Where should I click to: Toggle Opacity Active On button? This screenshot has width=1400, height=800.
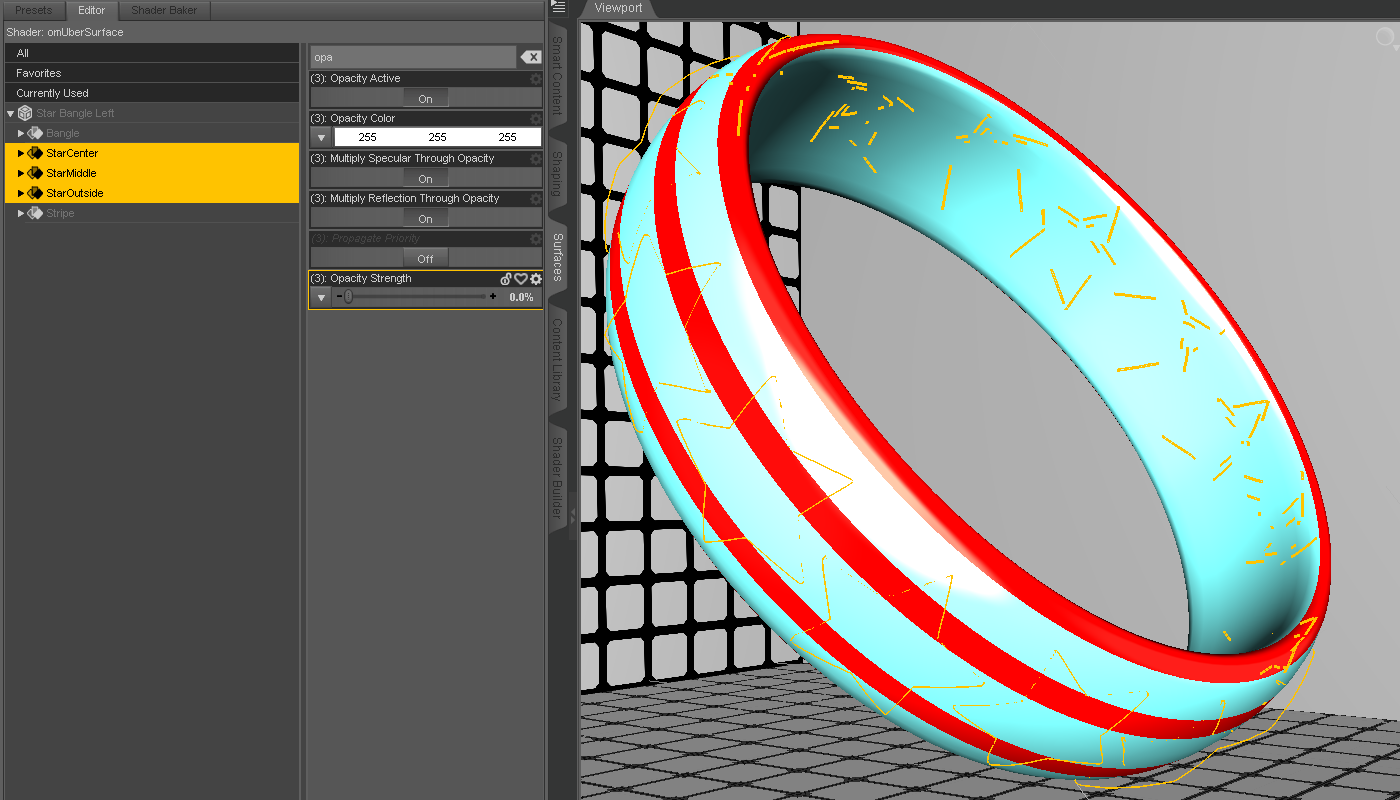426,99
